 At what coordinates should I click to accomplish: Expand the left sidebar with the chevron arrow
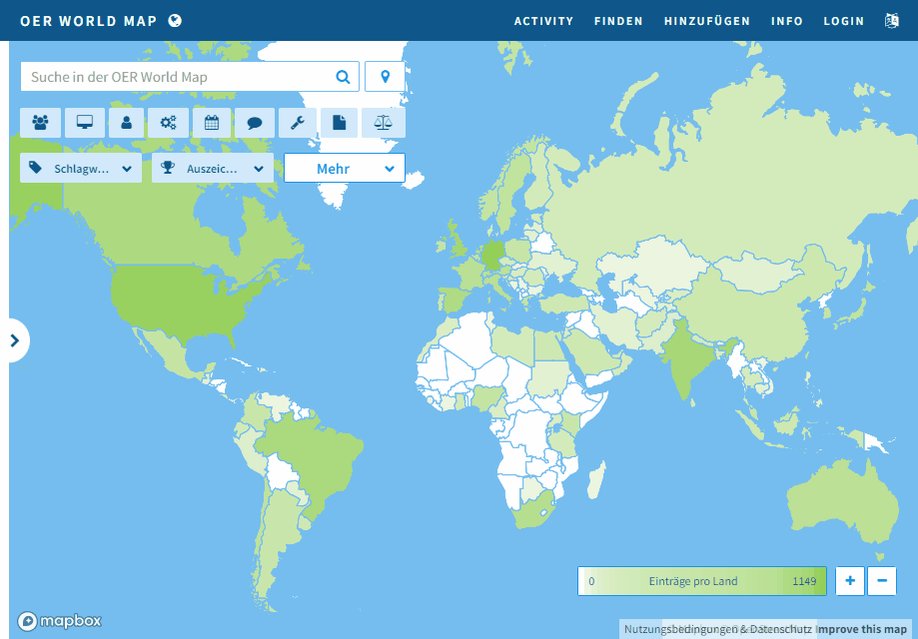click(16, 340)
